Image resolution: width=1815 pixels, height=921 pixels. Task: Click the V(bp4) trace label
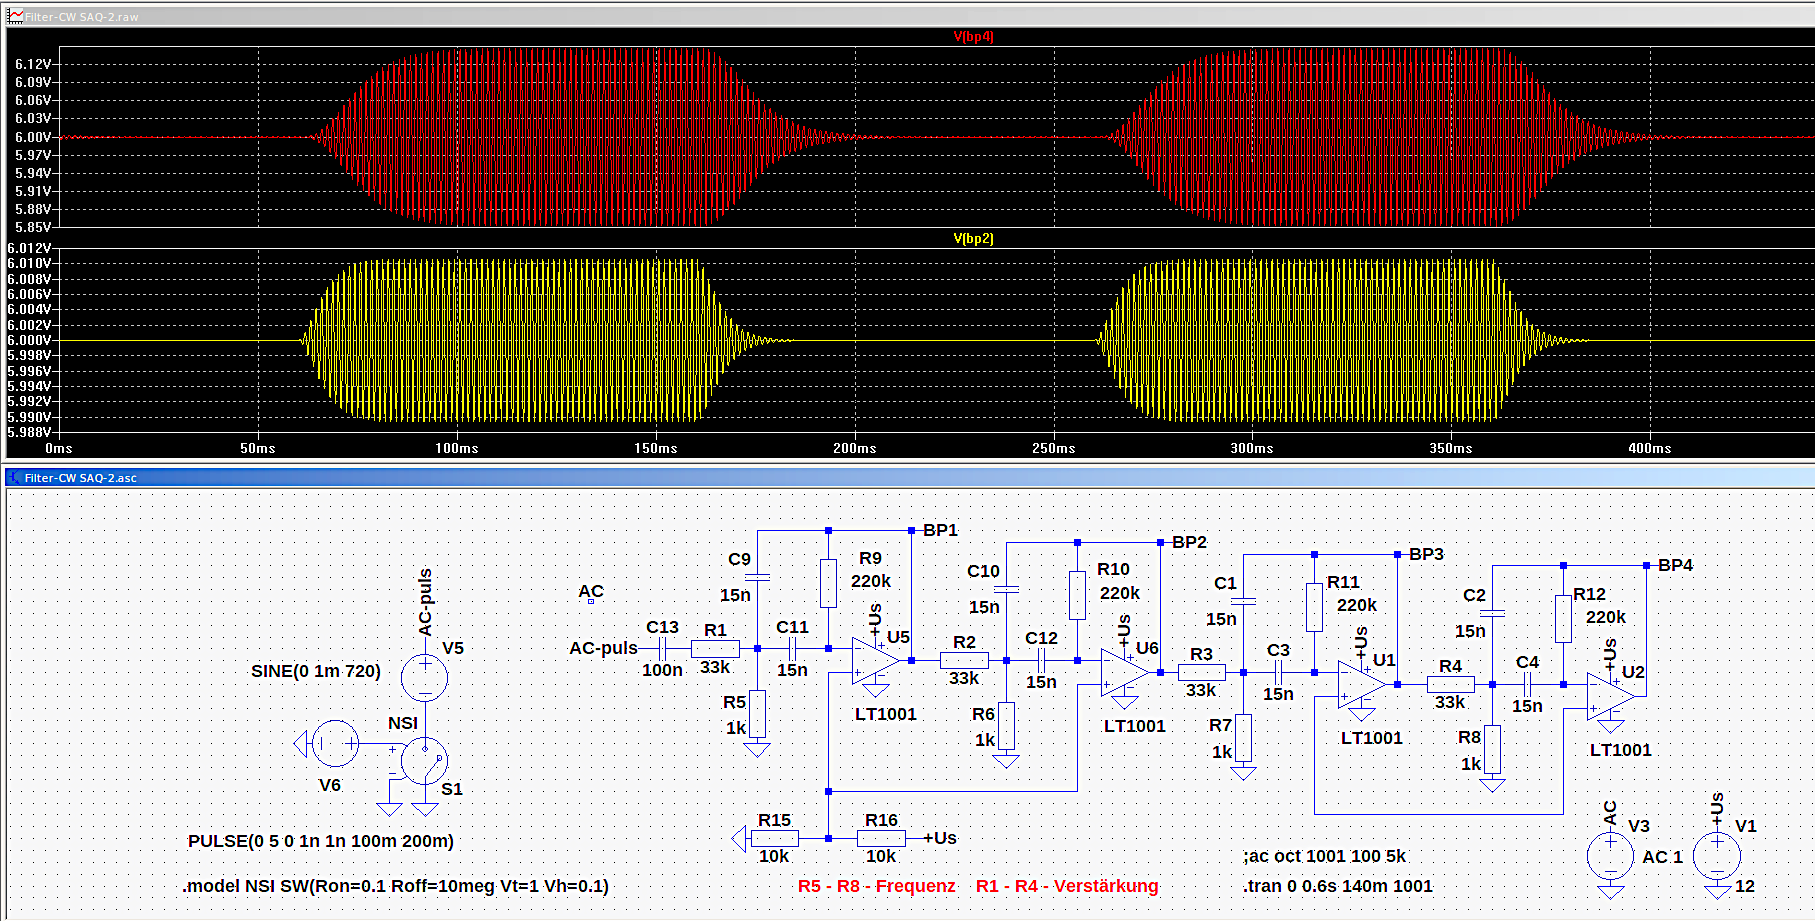point(973,37)
